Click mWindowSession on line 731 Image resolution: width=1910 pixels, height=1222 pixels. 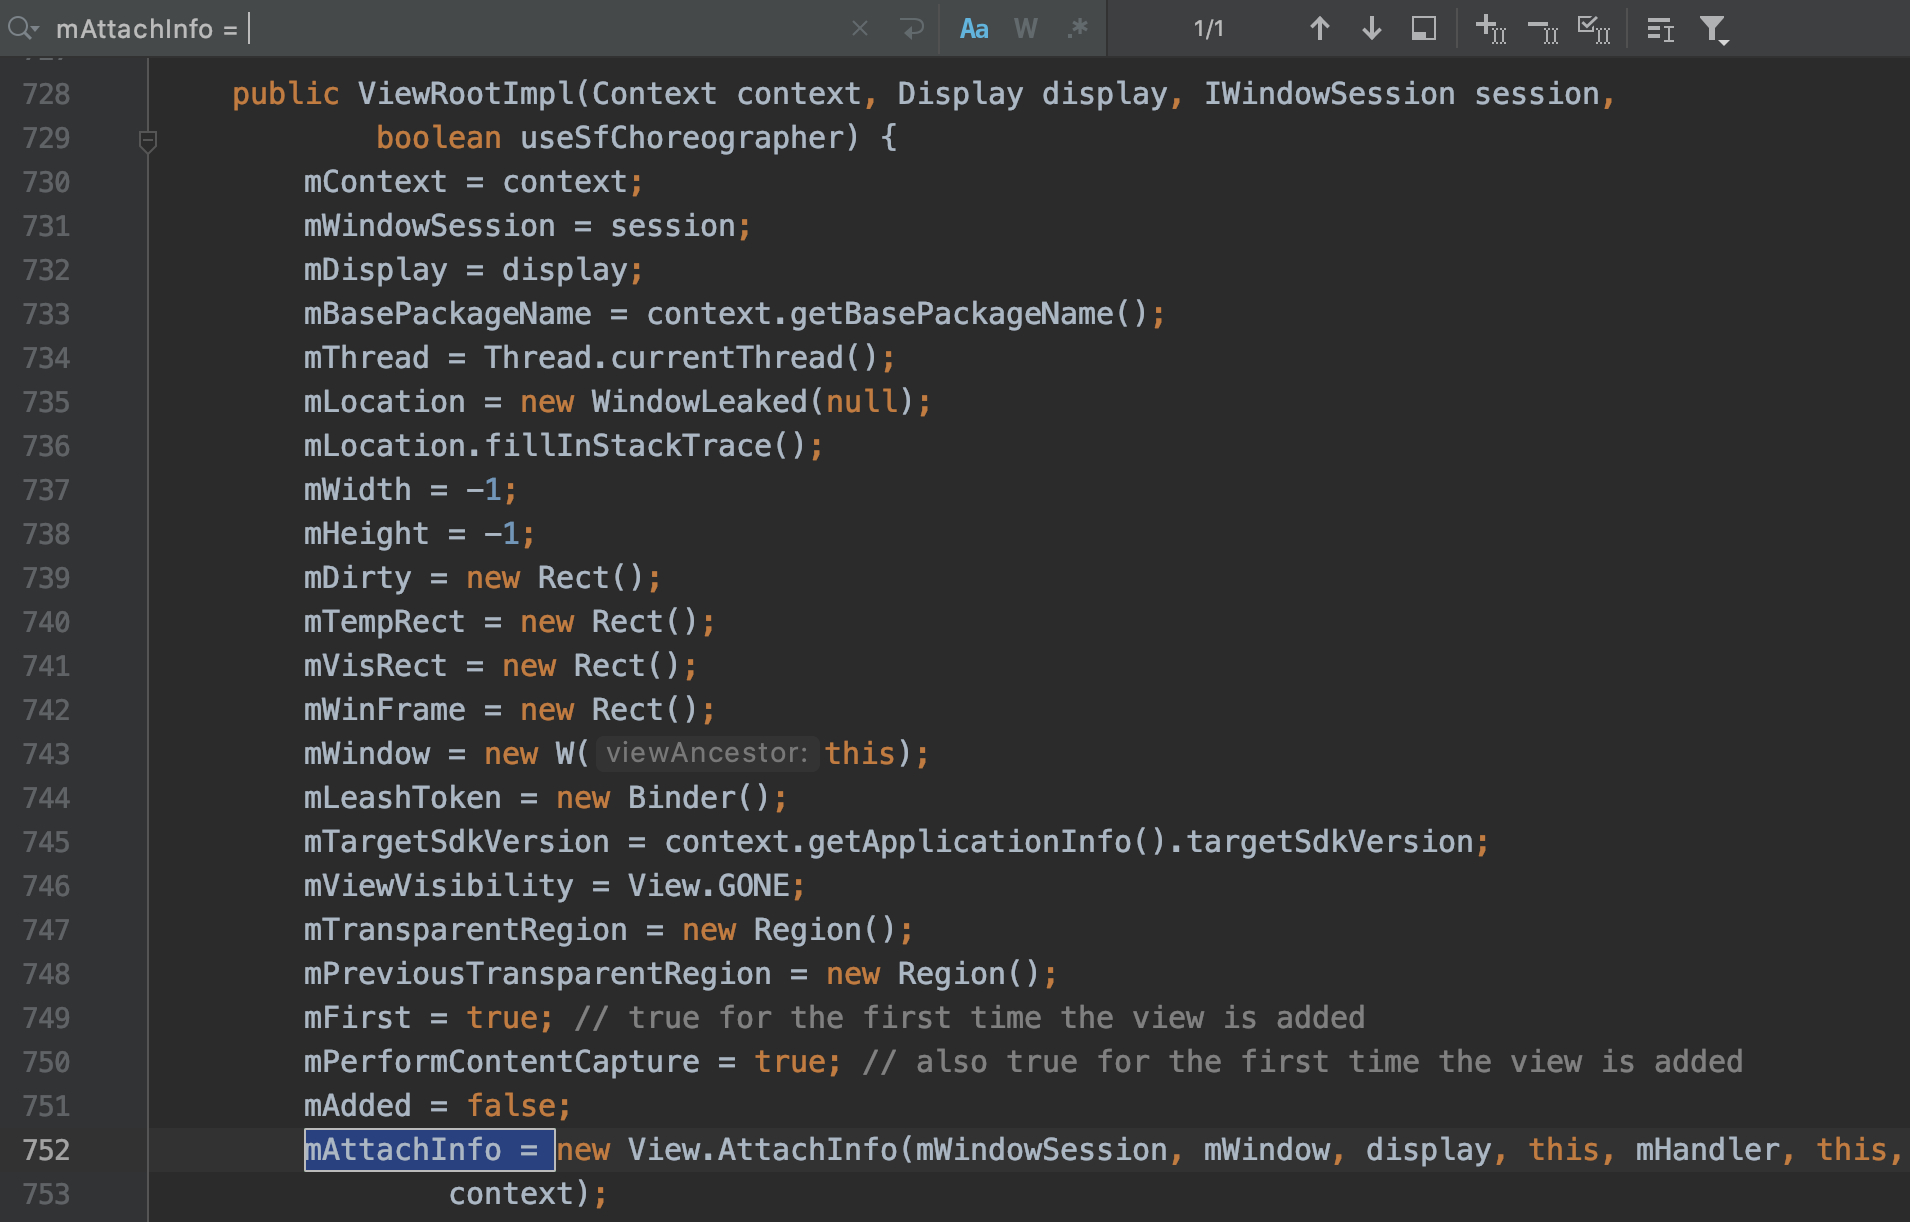(x=429, y=226)
